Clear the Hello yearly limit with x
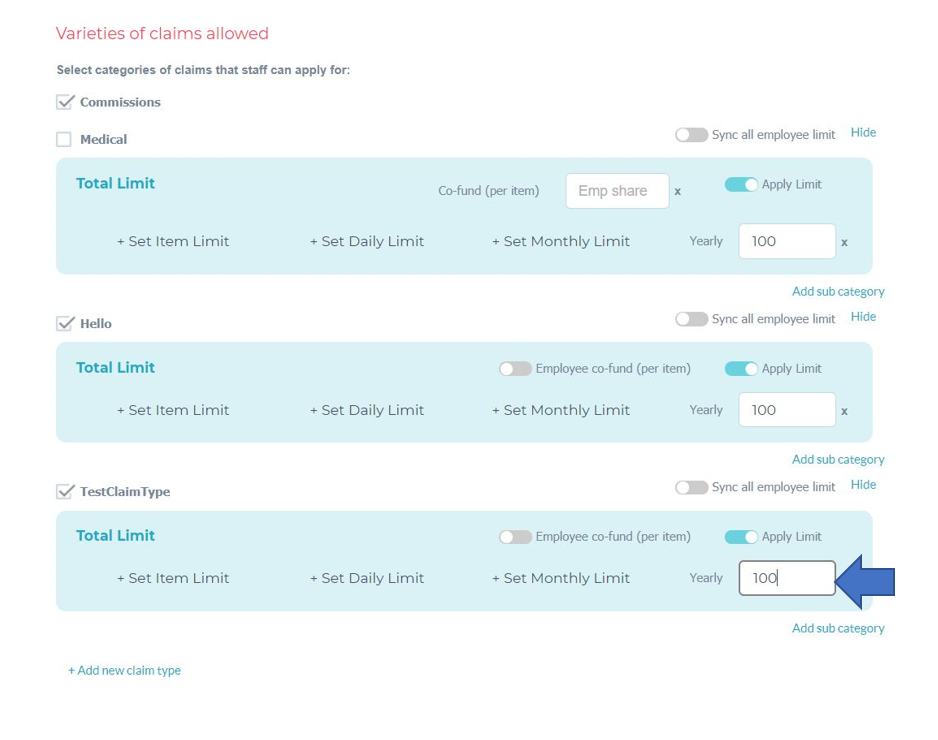 point(844,412)
